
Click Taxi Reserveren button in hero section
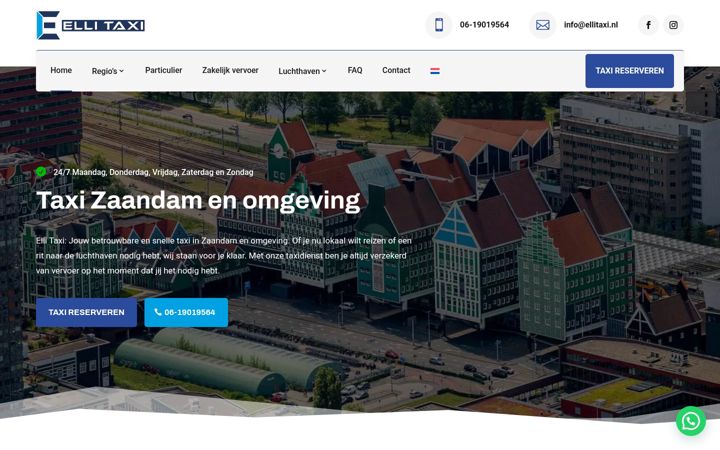(x=86, y=312)
